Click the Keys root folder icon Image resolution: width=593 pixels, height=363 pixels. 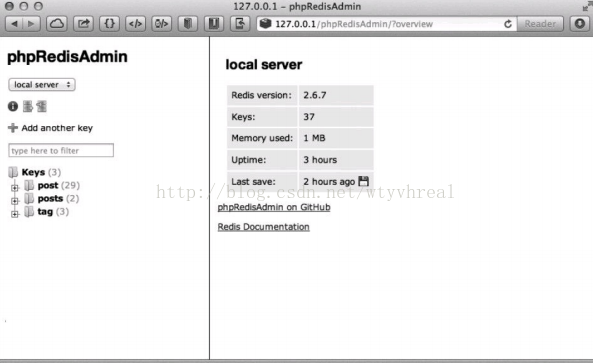(x=13, y=172)
